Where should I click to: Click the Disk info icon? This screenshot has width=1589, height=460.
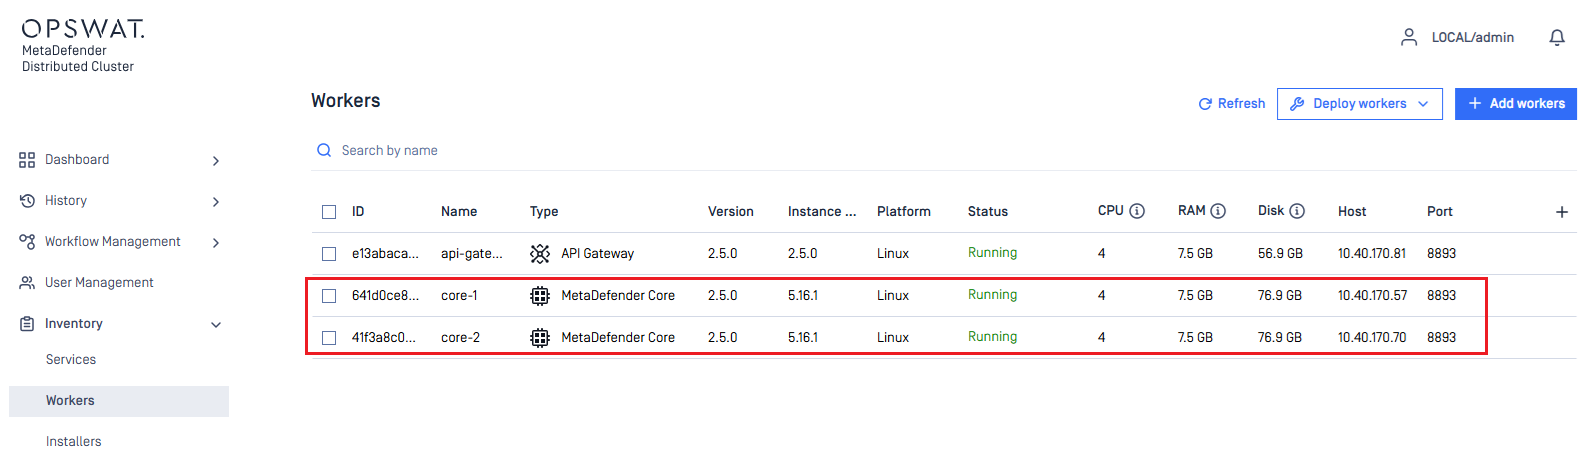tap(1297, 211)
